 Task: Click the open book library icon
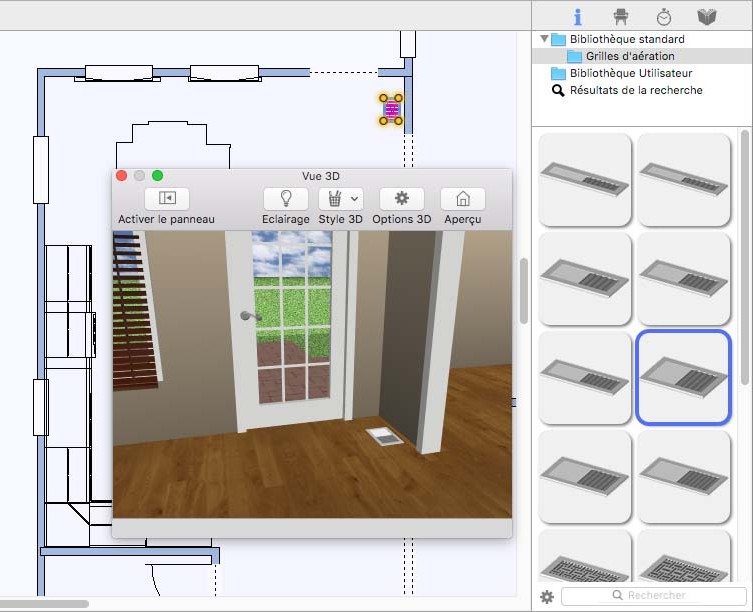tap(707, 16)
